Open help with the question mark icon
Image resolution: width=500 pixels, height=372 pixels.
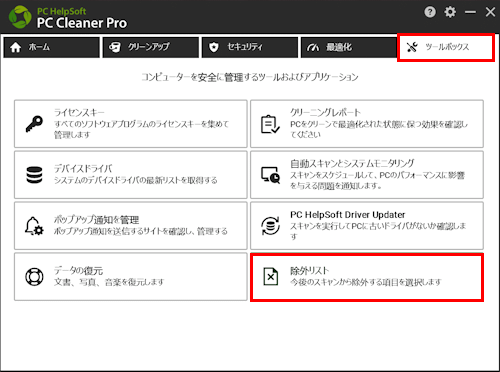click(430, 12)
